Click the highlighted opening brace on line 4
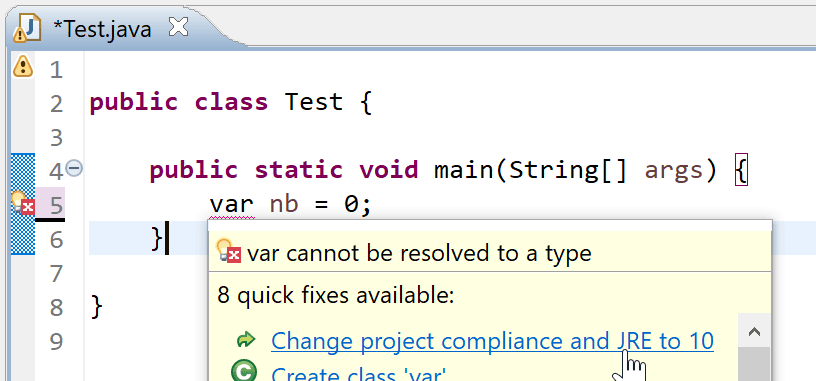 click(741, 170)
